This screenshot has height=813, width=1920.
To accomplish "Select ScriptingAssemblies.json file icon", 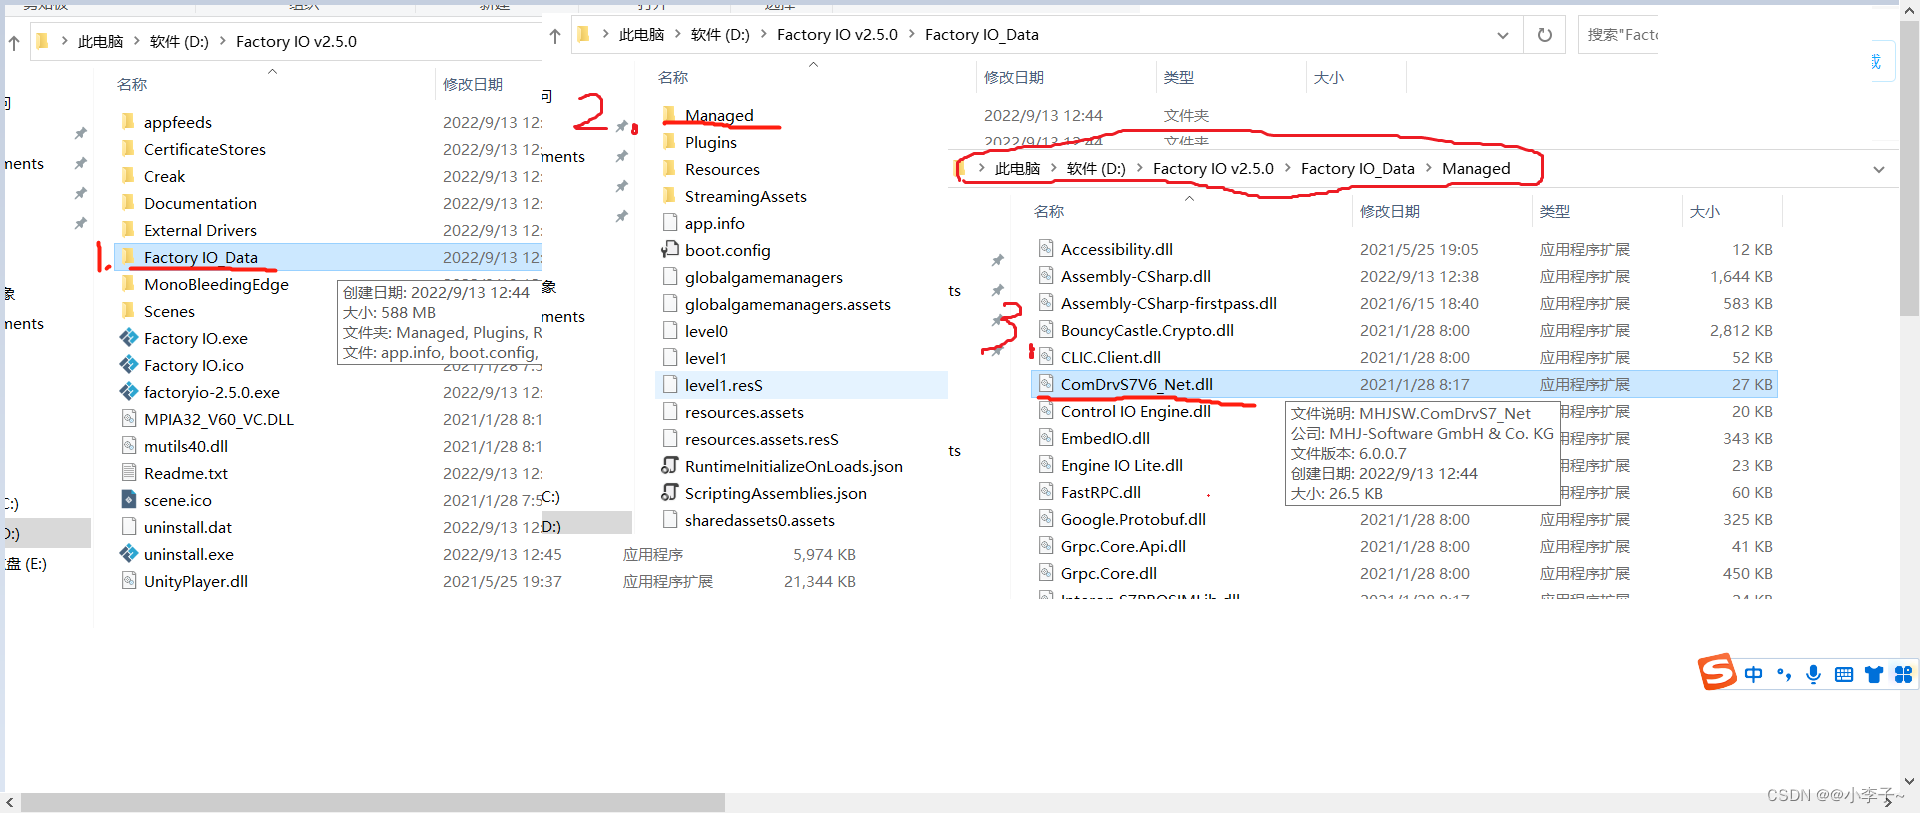I will tap(670, 493).
